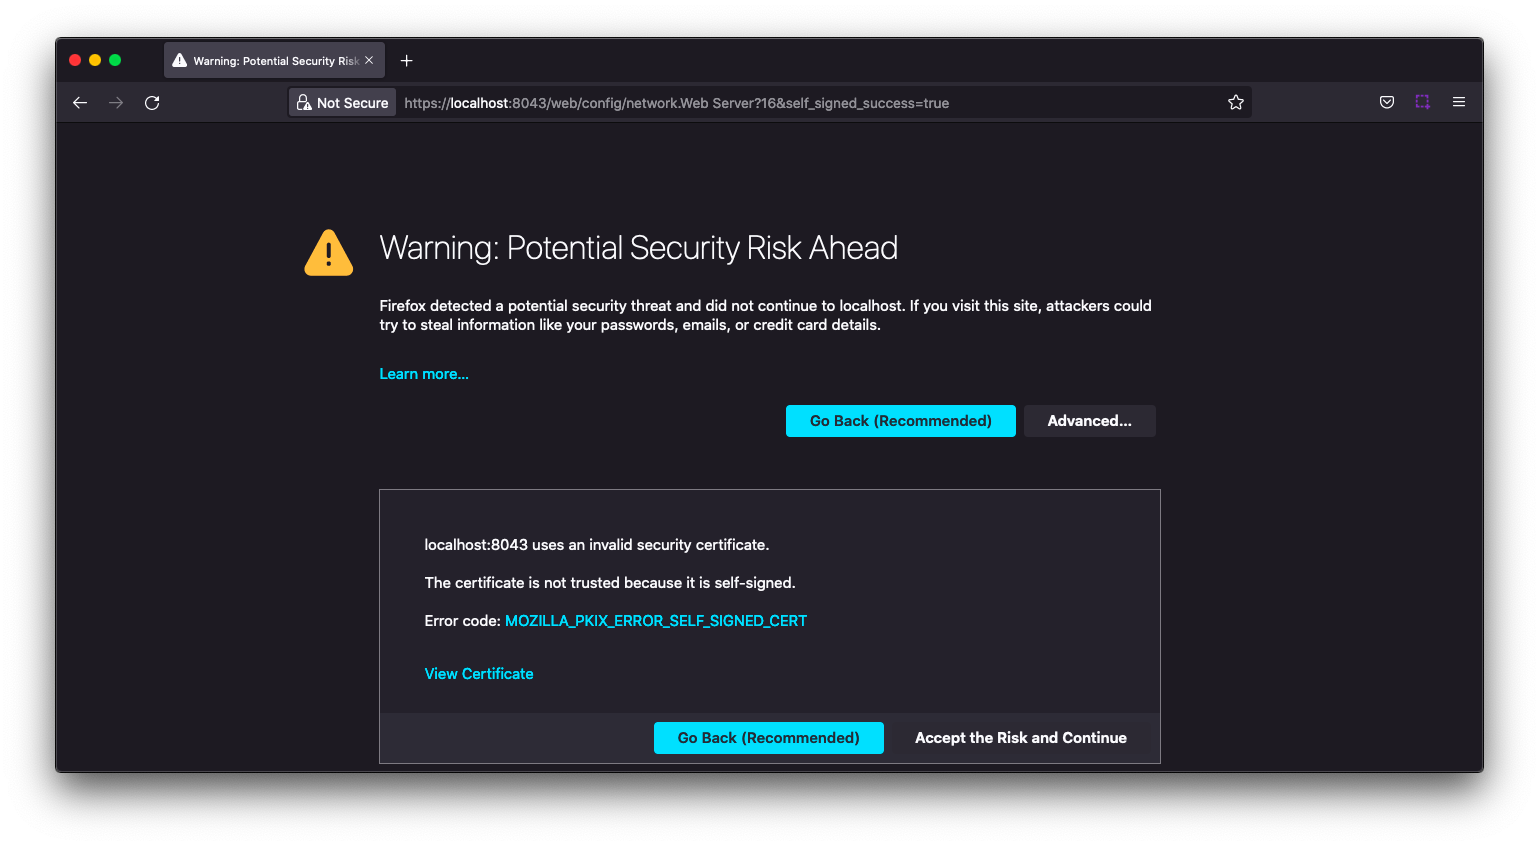The height and width of the screenshot is (846, 1539).
Task: Click the purple extension icon in toolbar
Action: pyautogui.click(x=1423, y=102)
